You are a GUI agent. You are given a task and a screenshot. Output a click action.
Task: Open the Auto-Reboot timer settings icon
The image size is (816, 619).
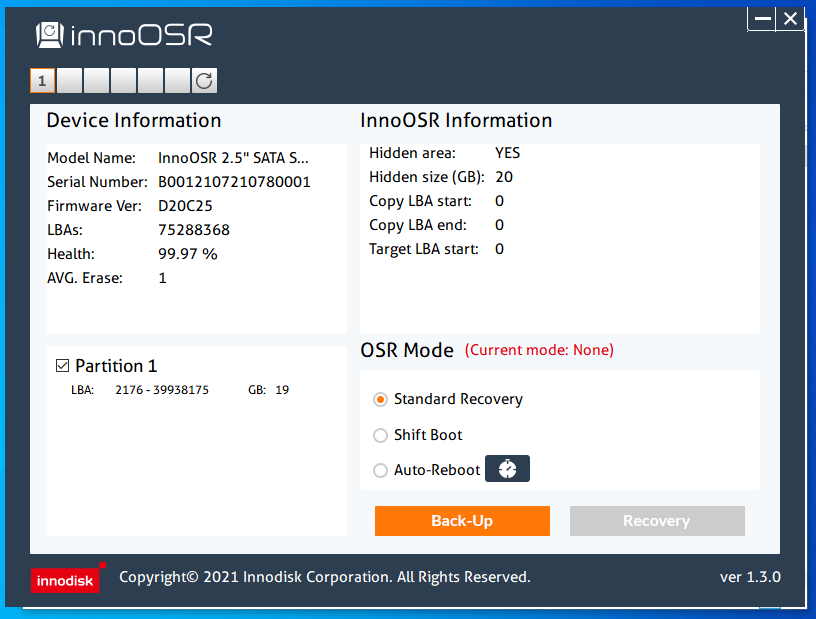tap(507, 469)
